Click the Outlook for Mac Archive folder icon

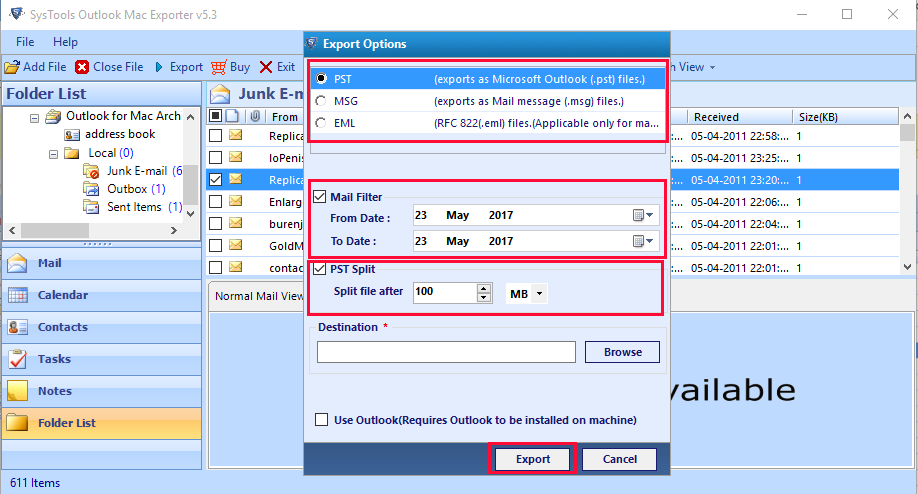[x=53, y=116]
